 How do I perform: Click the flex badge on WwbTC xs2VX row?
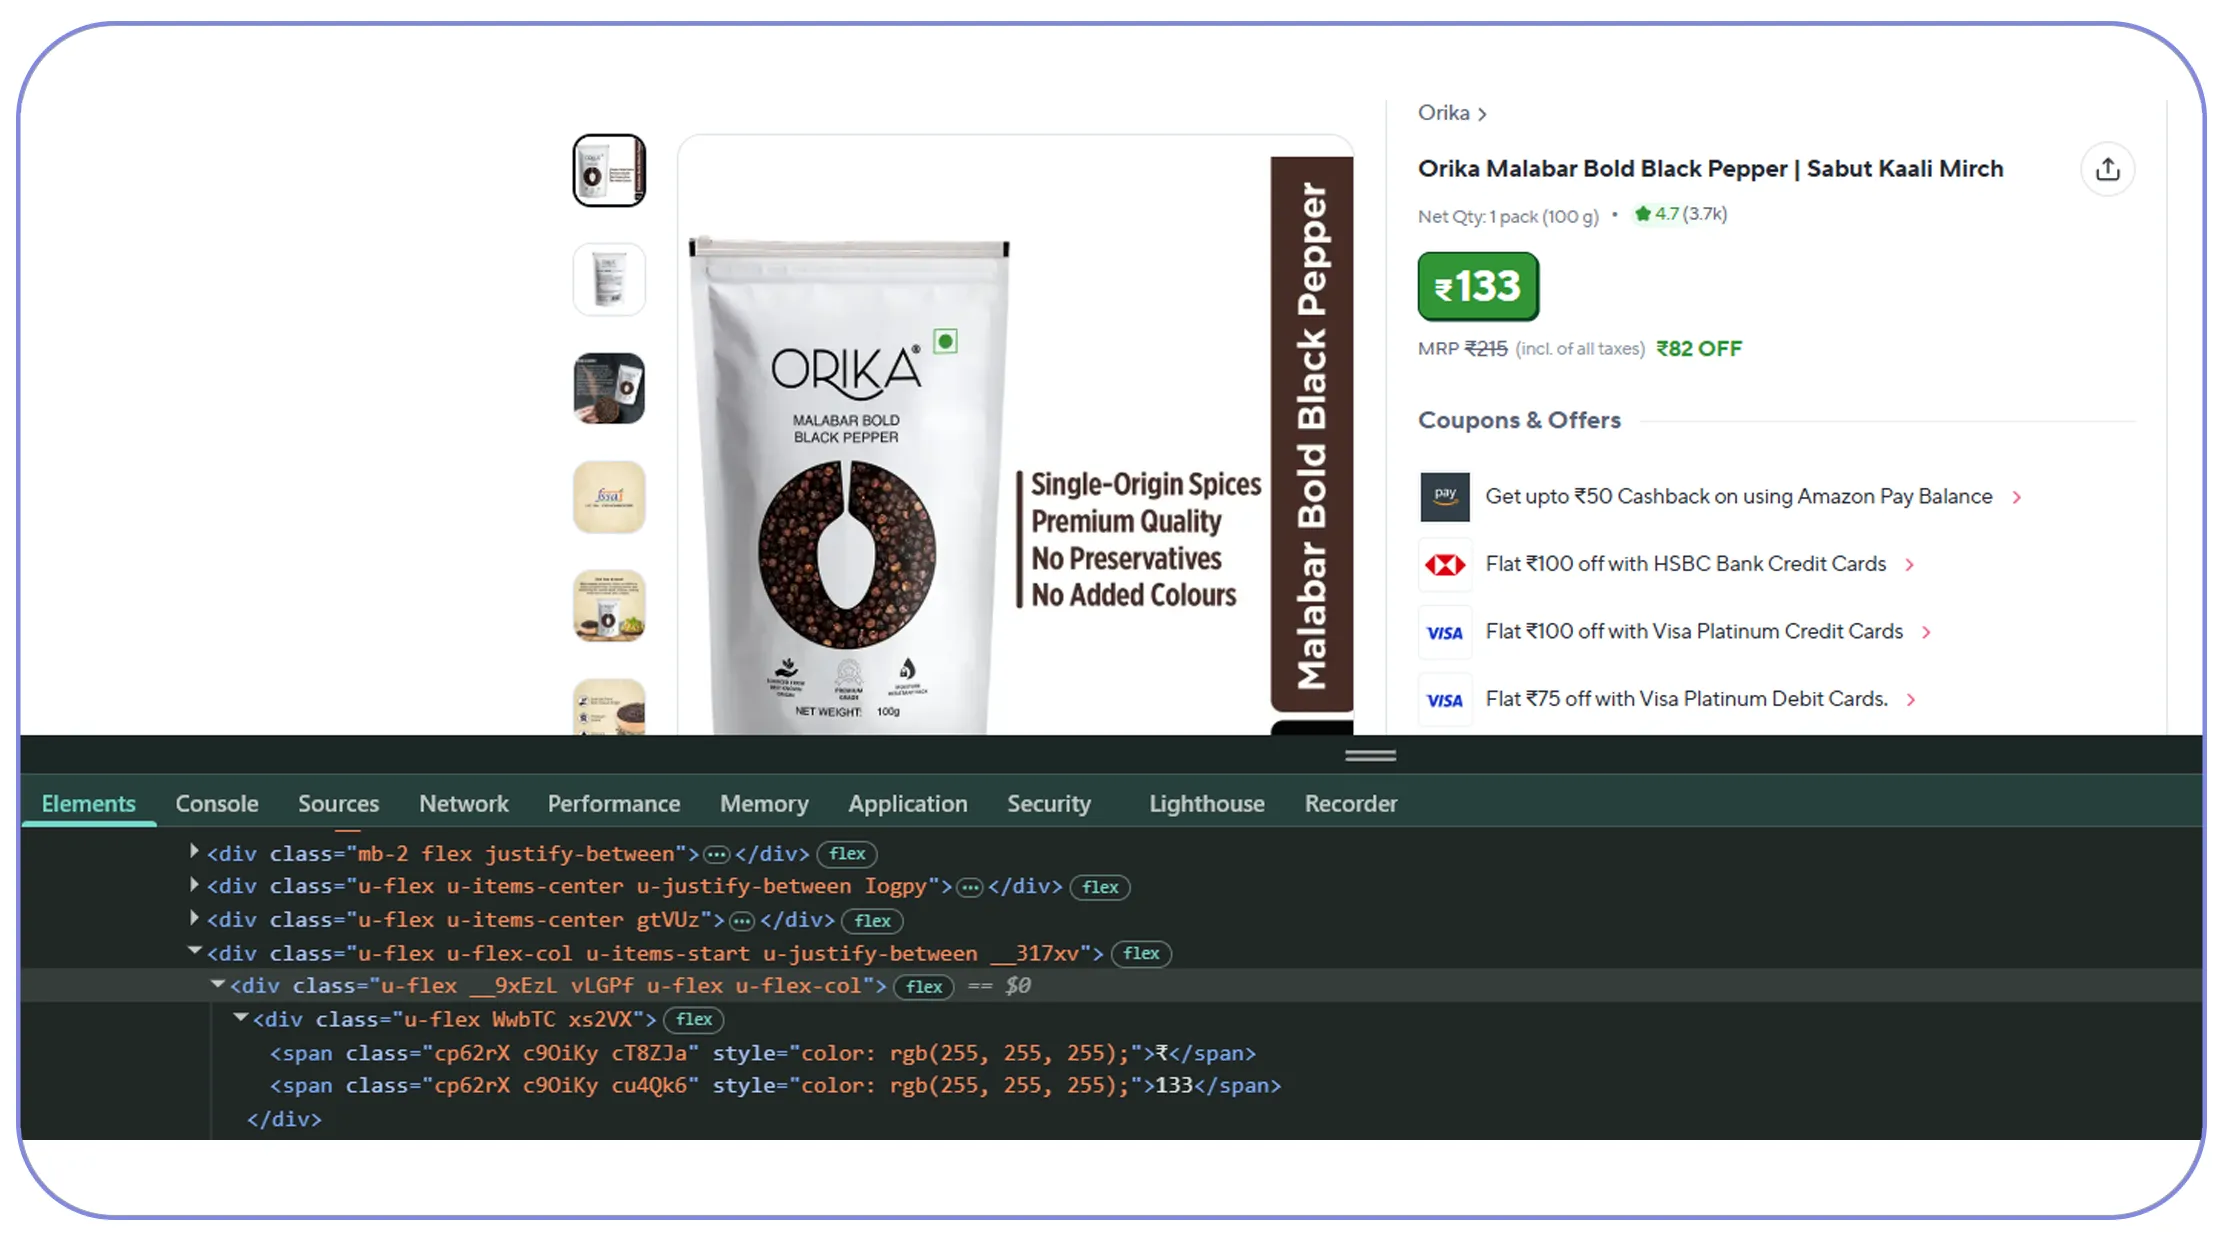tap(694, 1020)
